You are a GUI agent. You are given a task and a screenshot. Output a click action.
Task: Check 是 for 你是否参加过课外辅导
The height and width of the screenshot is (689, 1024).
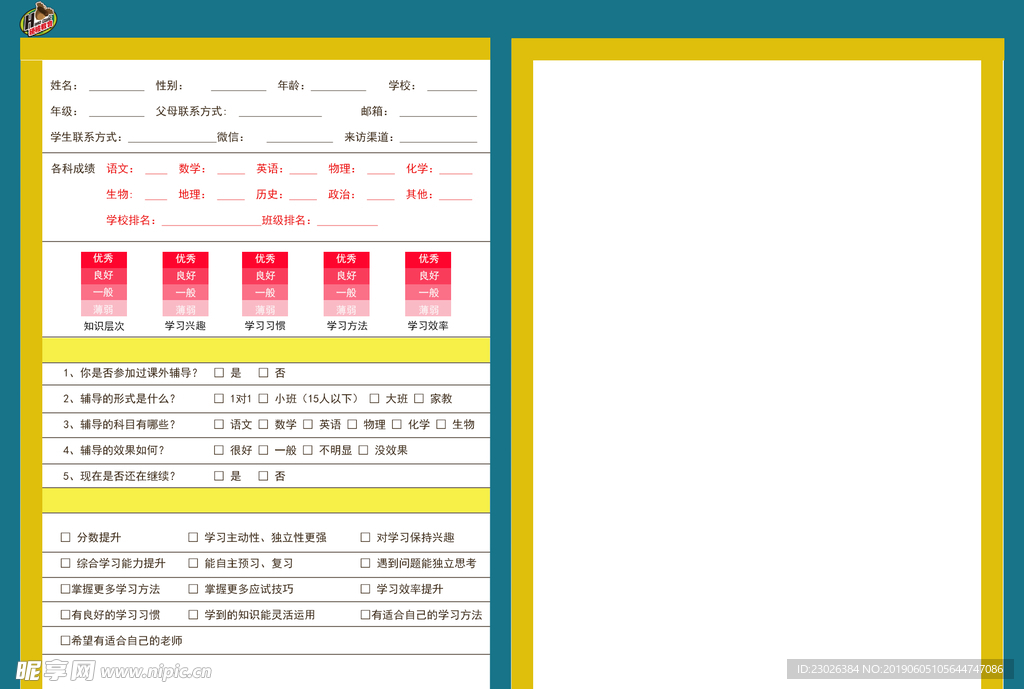(x=218, y=374)
